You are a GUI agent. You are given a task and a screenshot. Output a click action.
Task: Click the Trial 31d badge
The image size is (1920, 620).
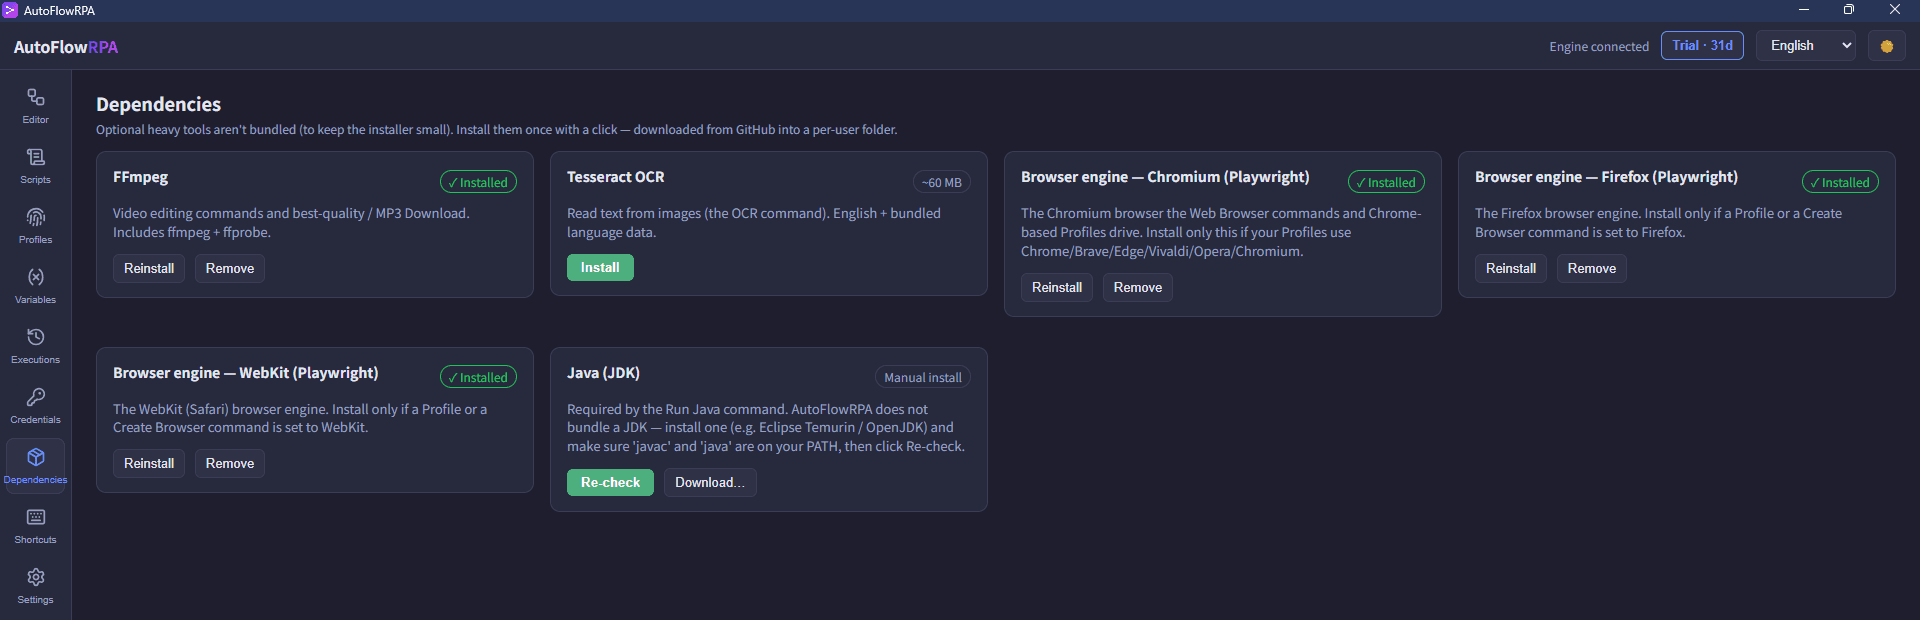click(x=1702, y=46)
